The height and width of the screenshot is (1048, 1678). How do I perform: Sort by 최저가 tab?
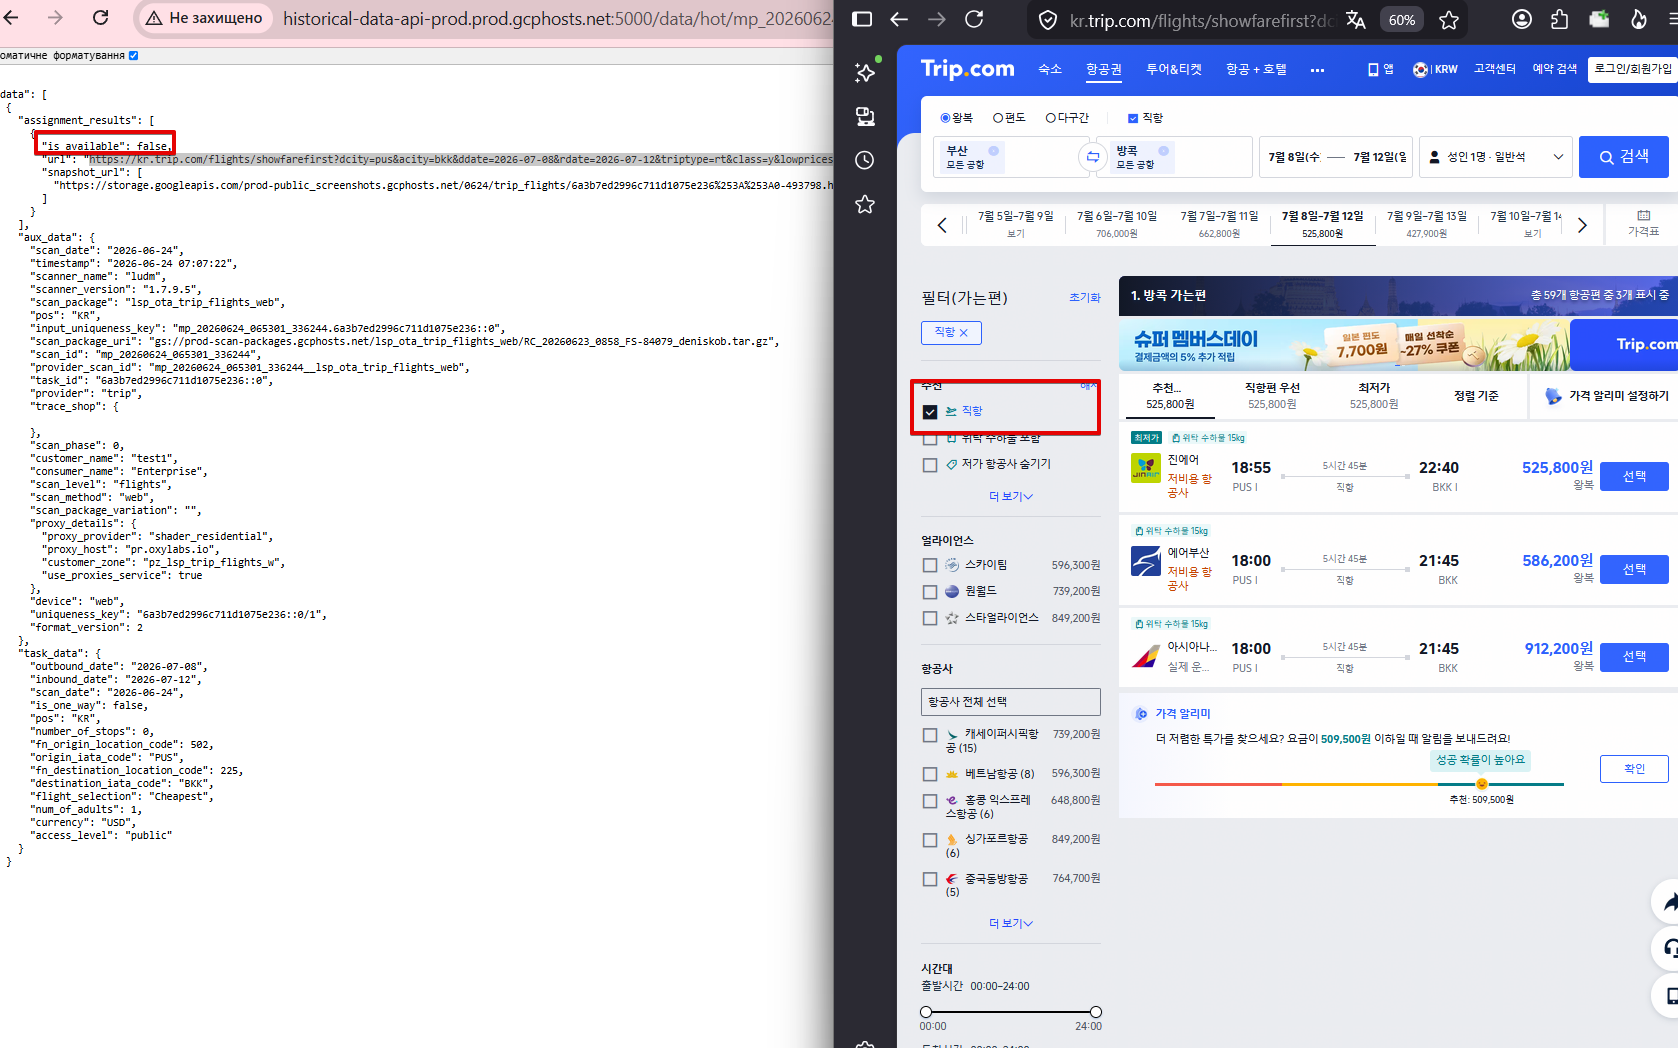pyautogui.click(x=1374, y=395)
